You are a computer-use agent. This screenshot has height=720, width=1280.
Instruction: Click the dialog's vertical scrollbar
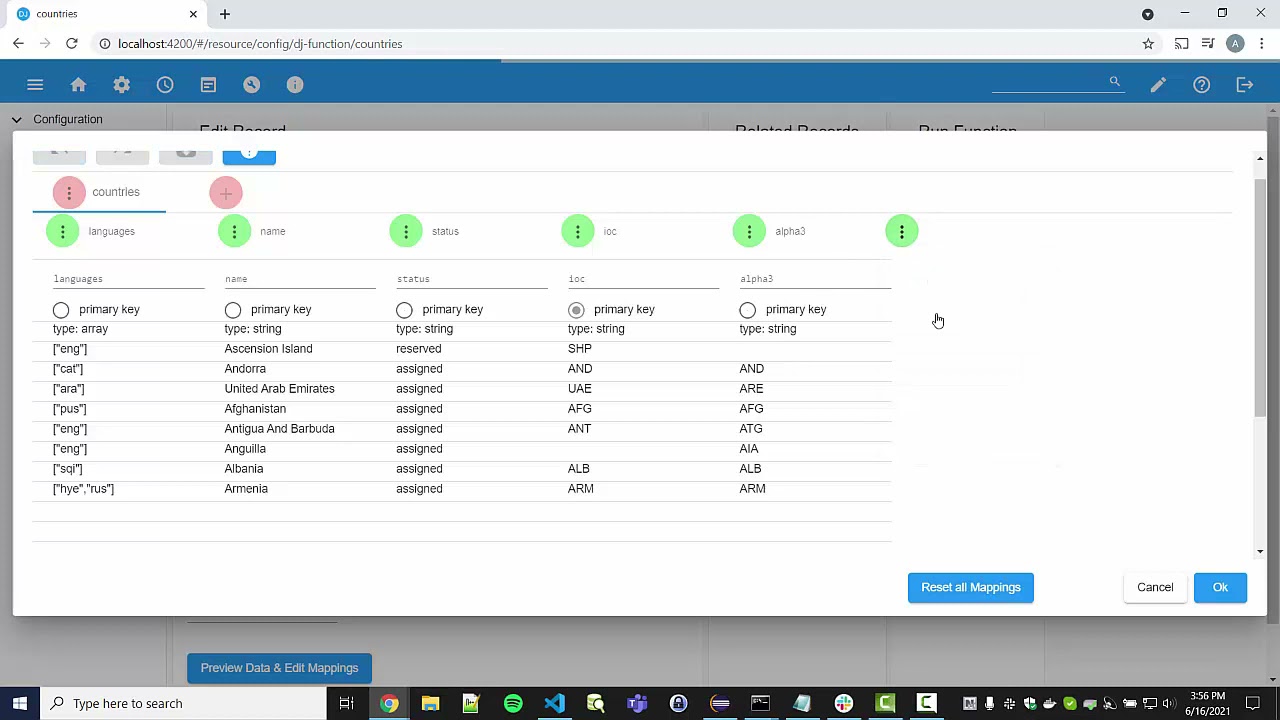(x=1260, y=298)
